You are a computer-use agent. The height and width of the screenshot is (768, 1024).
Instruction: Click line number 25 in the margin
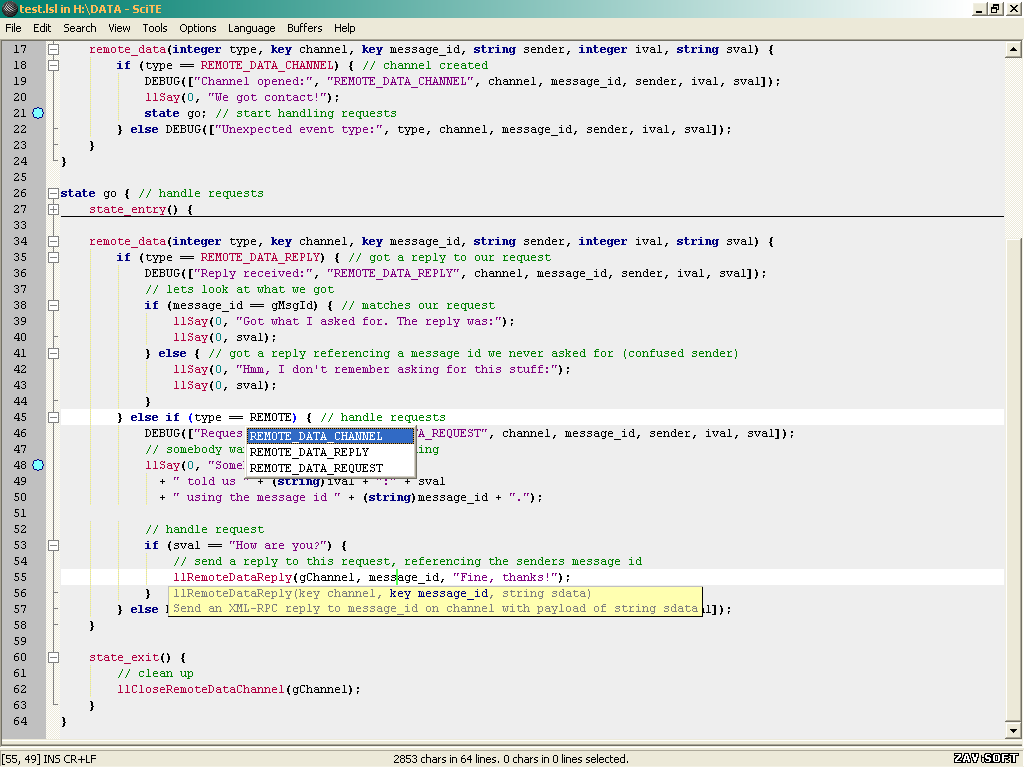(20, 177)
